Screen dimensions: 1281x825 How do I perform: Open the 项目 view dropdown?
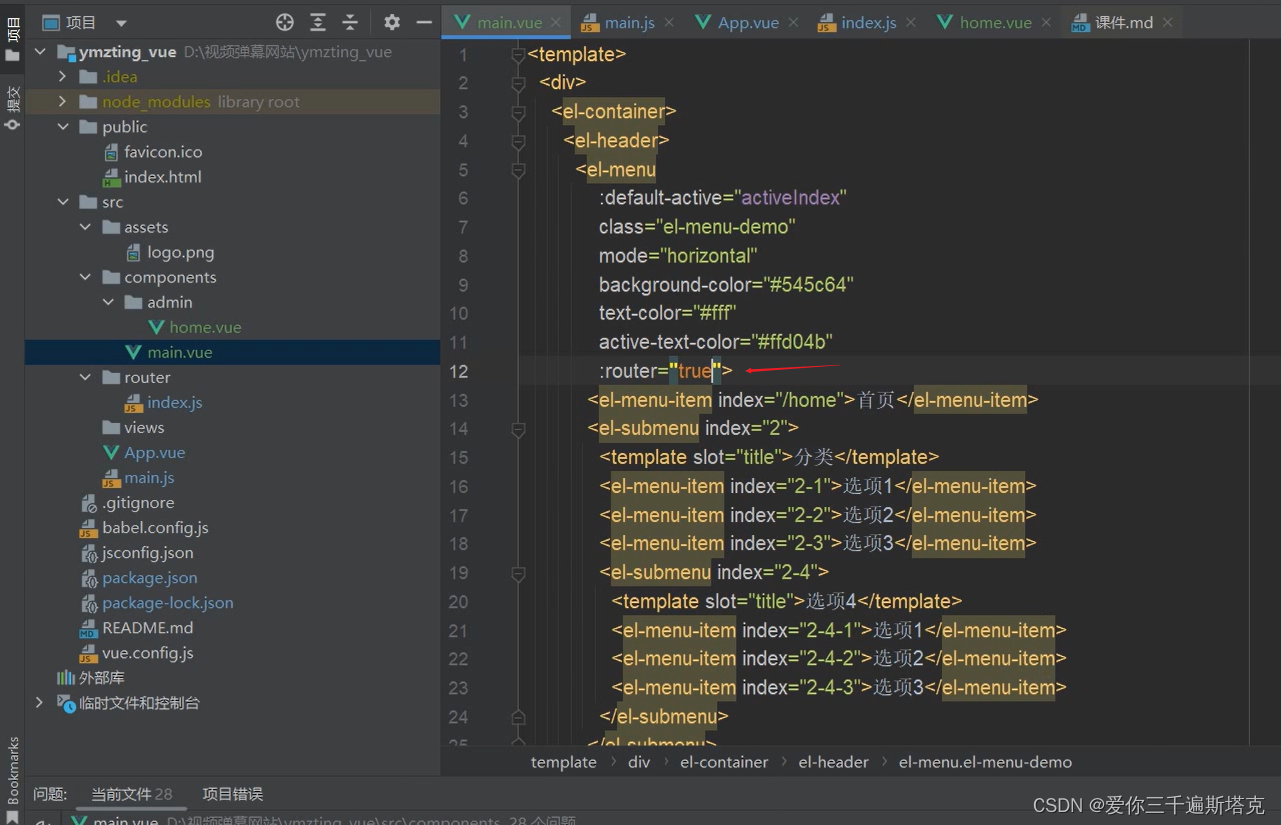(121, 23)
